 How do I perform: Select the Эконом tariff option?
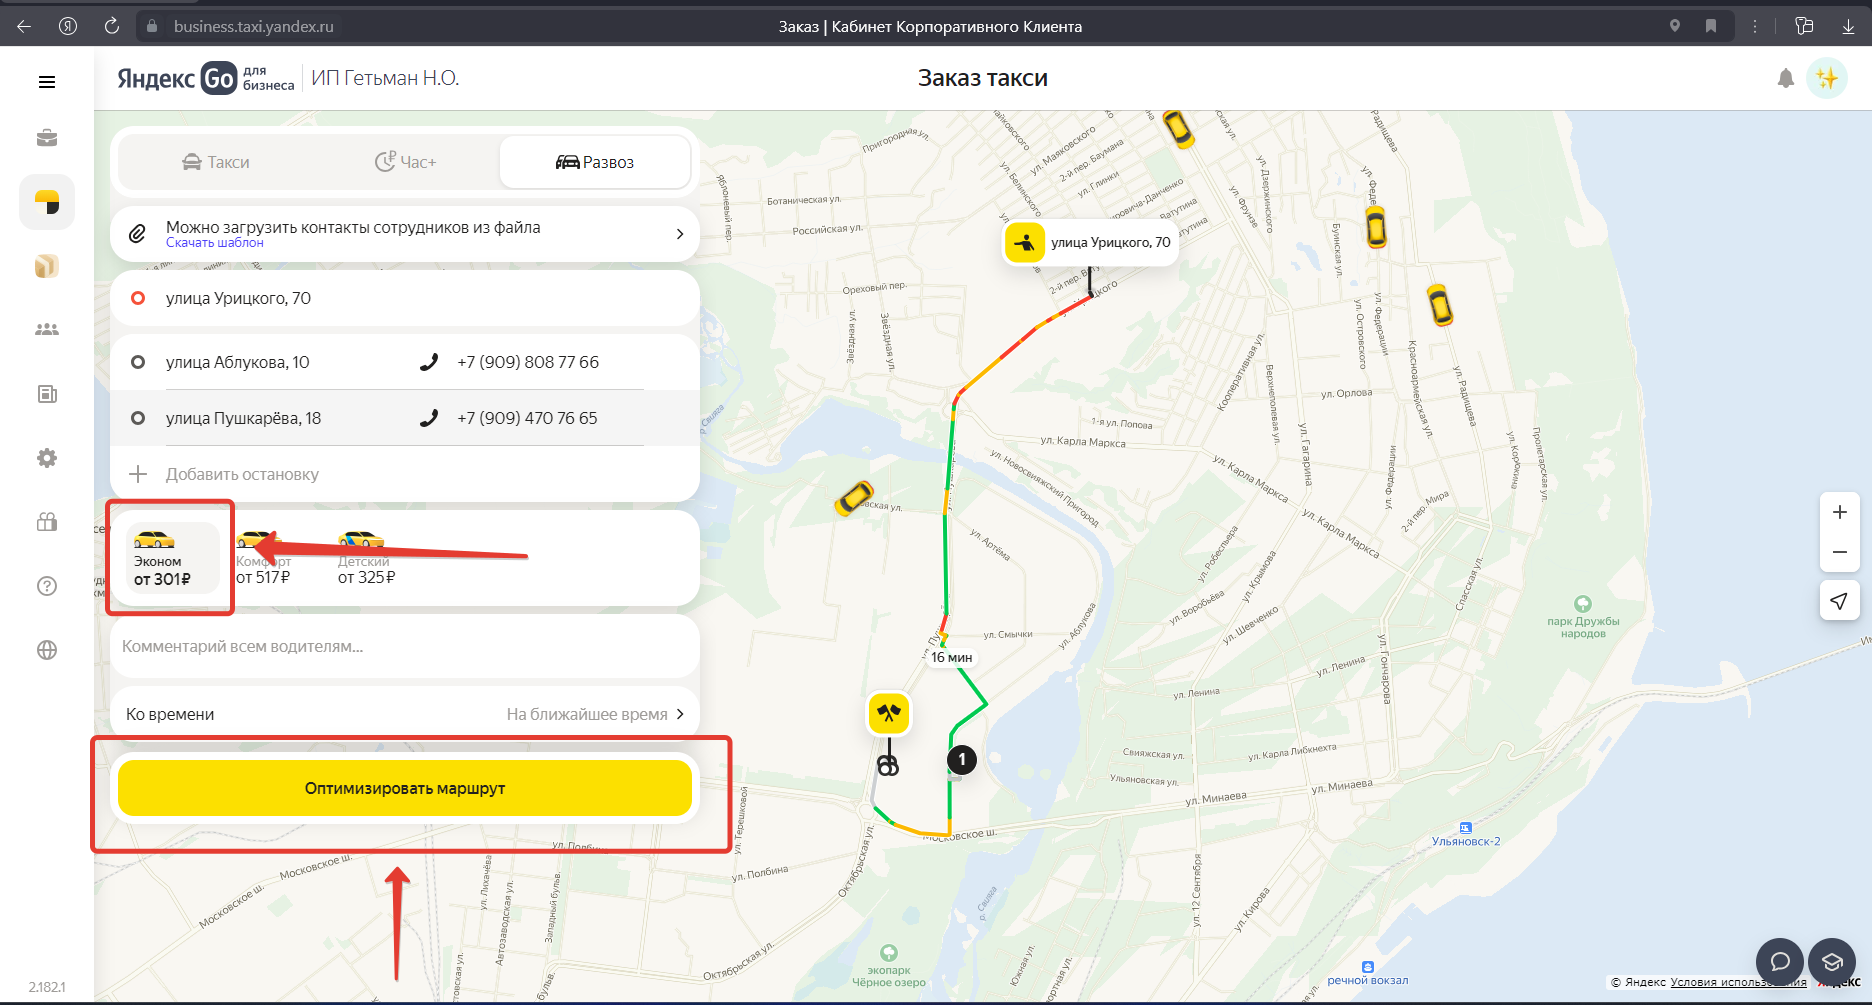(x=163, y=560)
